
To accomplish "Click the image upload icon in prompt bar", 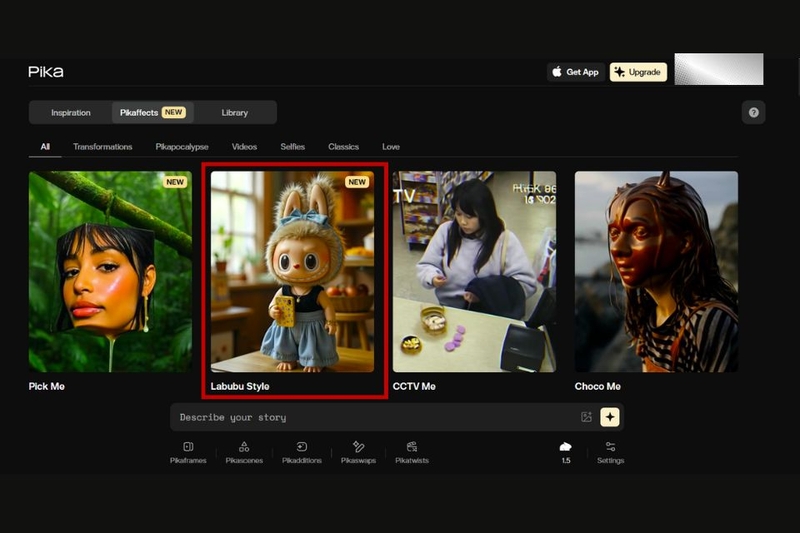I will tap(586, 417).
